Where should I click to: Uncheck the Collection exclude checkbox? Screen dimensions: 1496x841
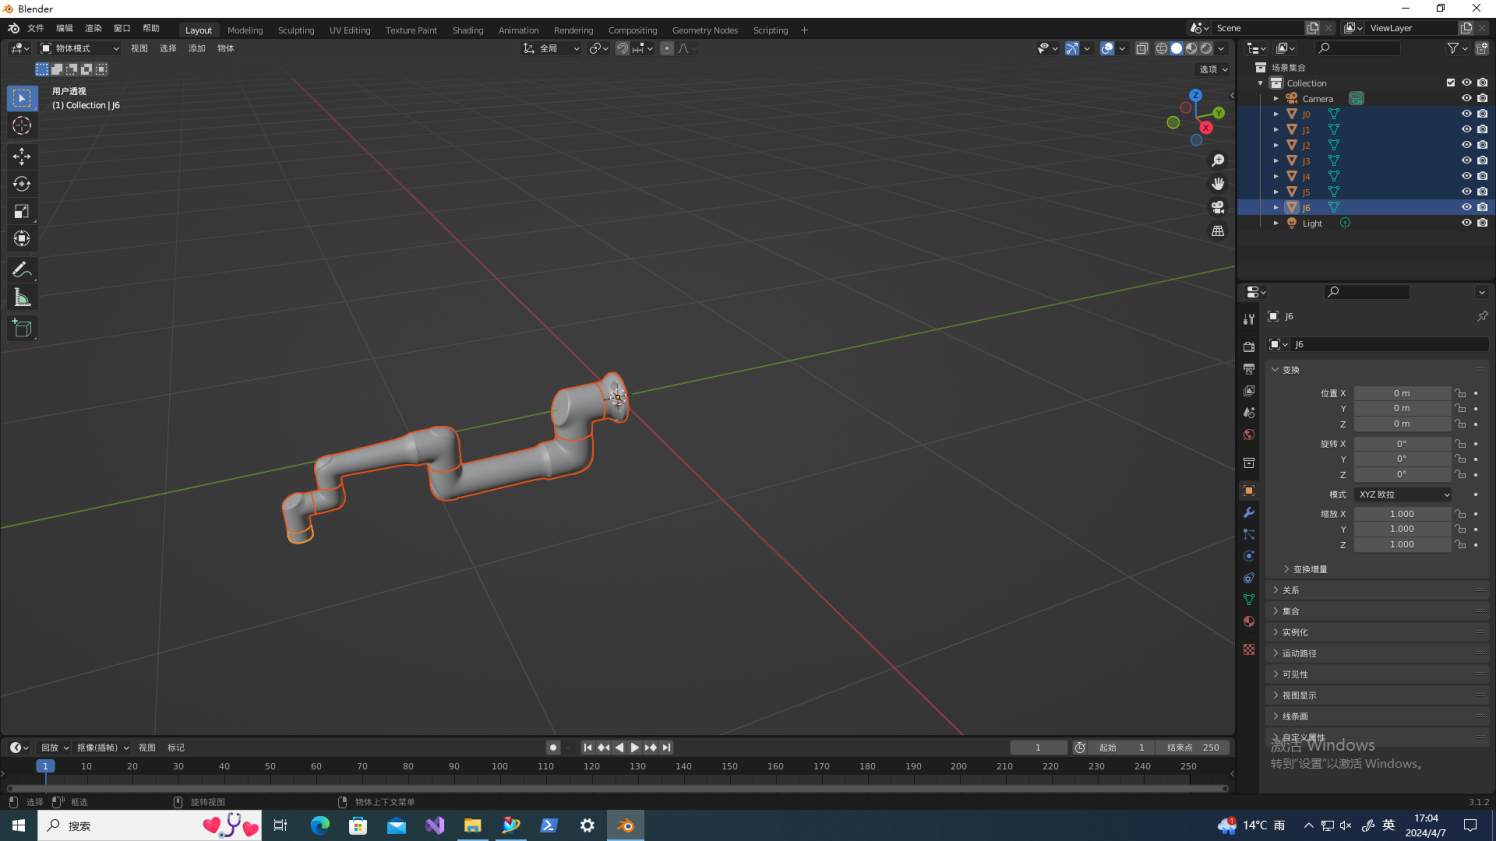pos(1451,83)
